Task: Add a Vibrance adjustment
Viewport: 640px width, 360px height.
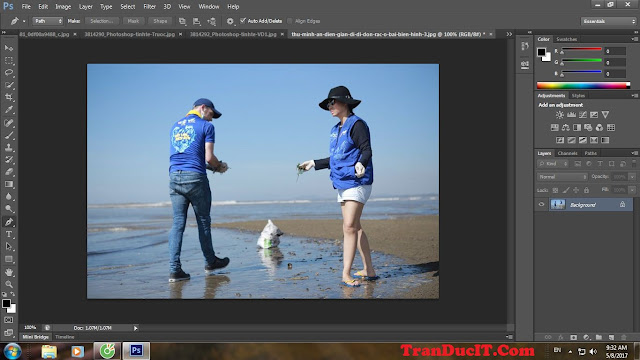Action: click(605, 115)
